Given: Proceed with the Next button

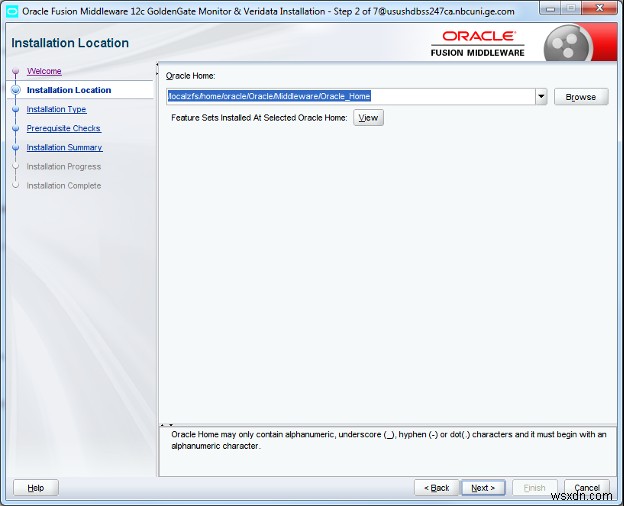Looking at the screenshot, I should click(483, 488).
